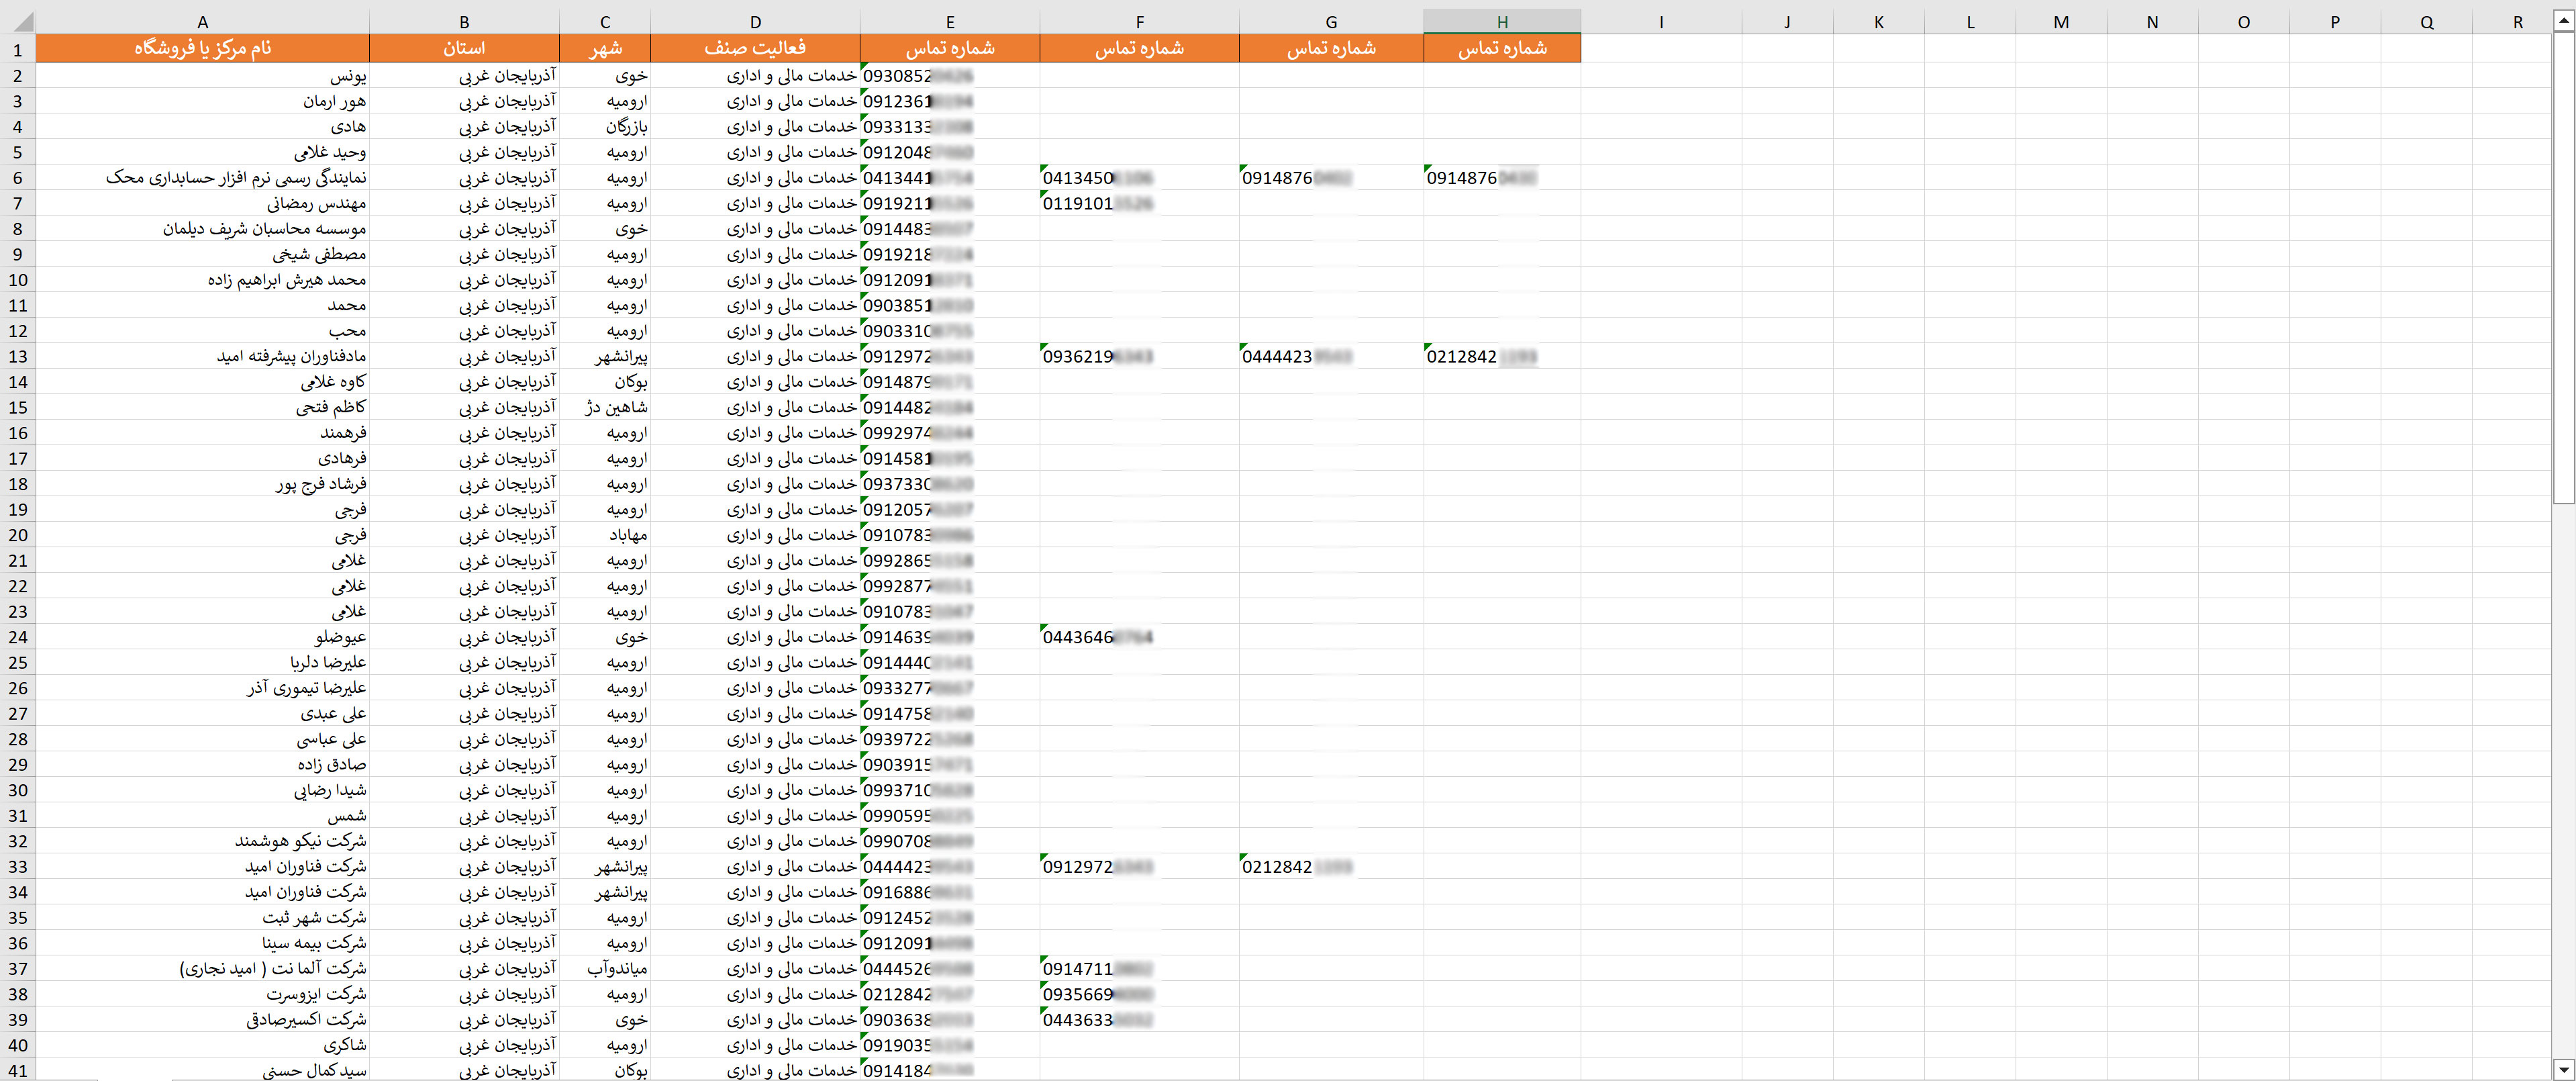
Task: Select column M header
Action: click(x=2061, y=21)
